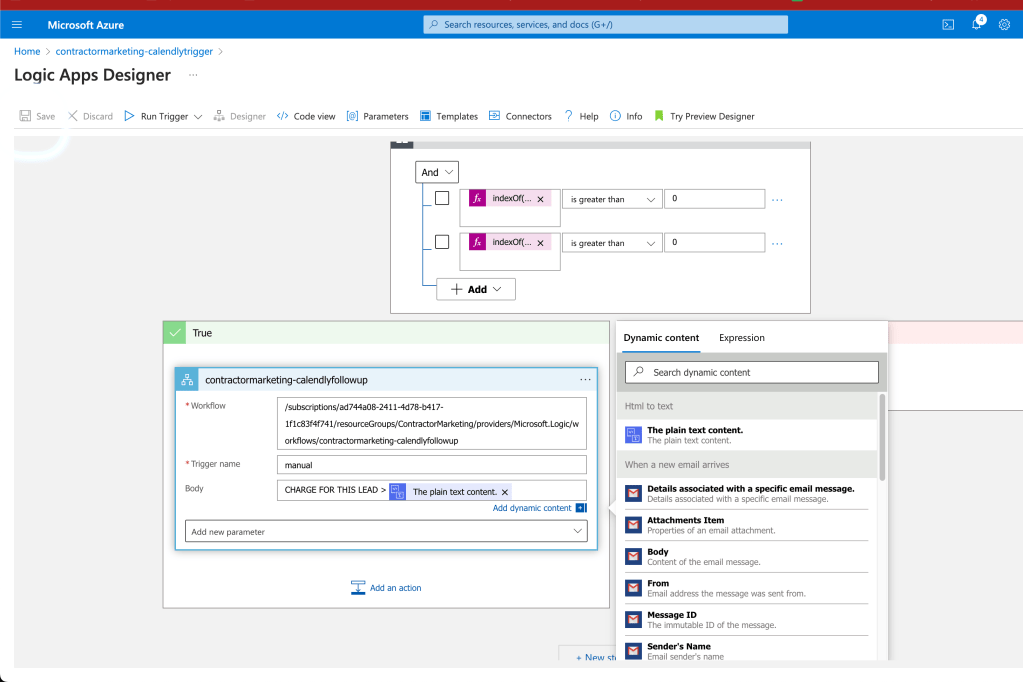Viewport: 1023px width, 682px height.
Task: Click the Add dynamic content link
Action: (x=532, y=508)
